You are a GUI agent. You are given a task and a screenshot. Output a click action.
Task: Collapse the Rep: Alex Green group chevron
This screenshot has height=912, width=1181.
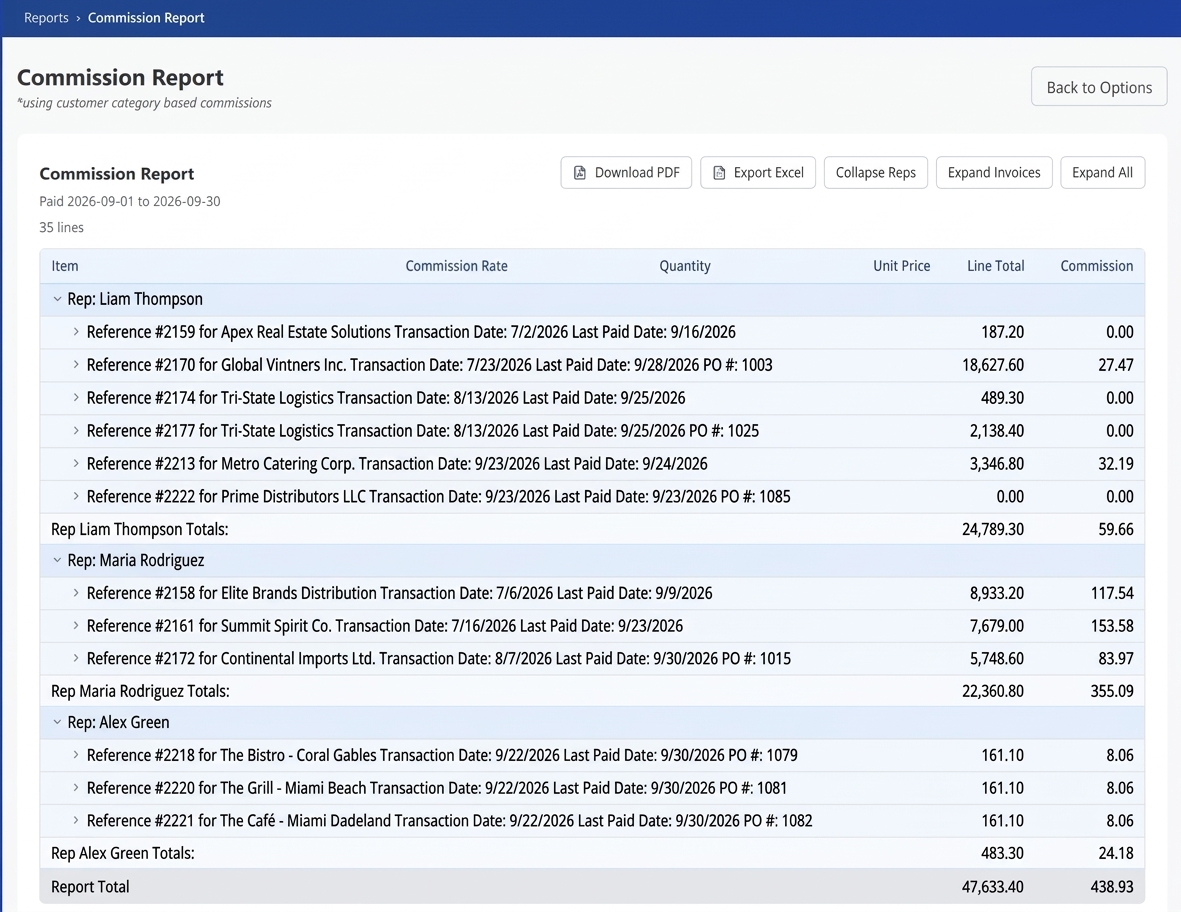(x=57, y=722)
